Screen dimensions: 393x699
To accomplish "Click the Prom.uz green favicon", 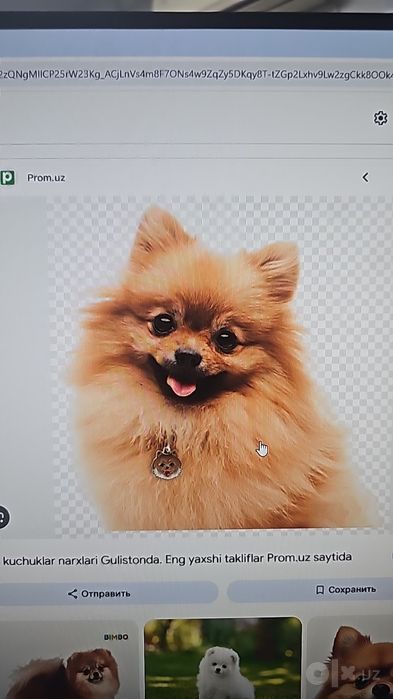I will coord(7,177).
